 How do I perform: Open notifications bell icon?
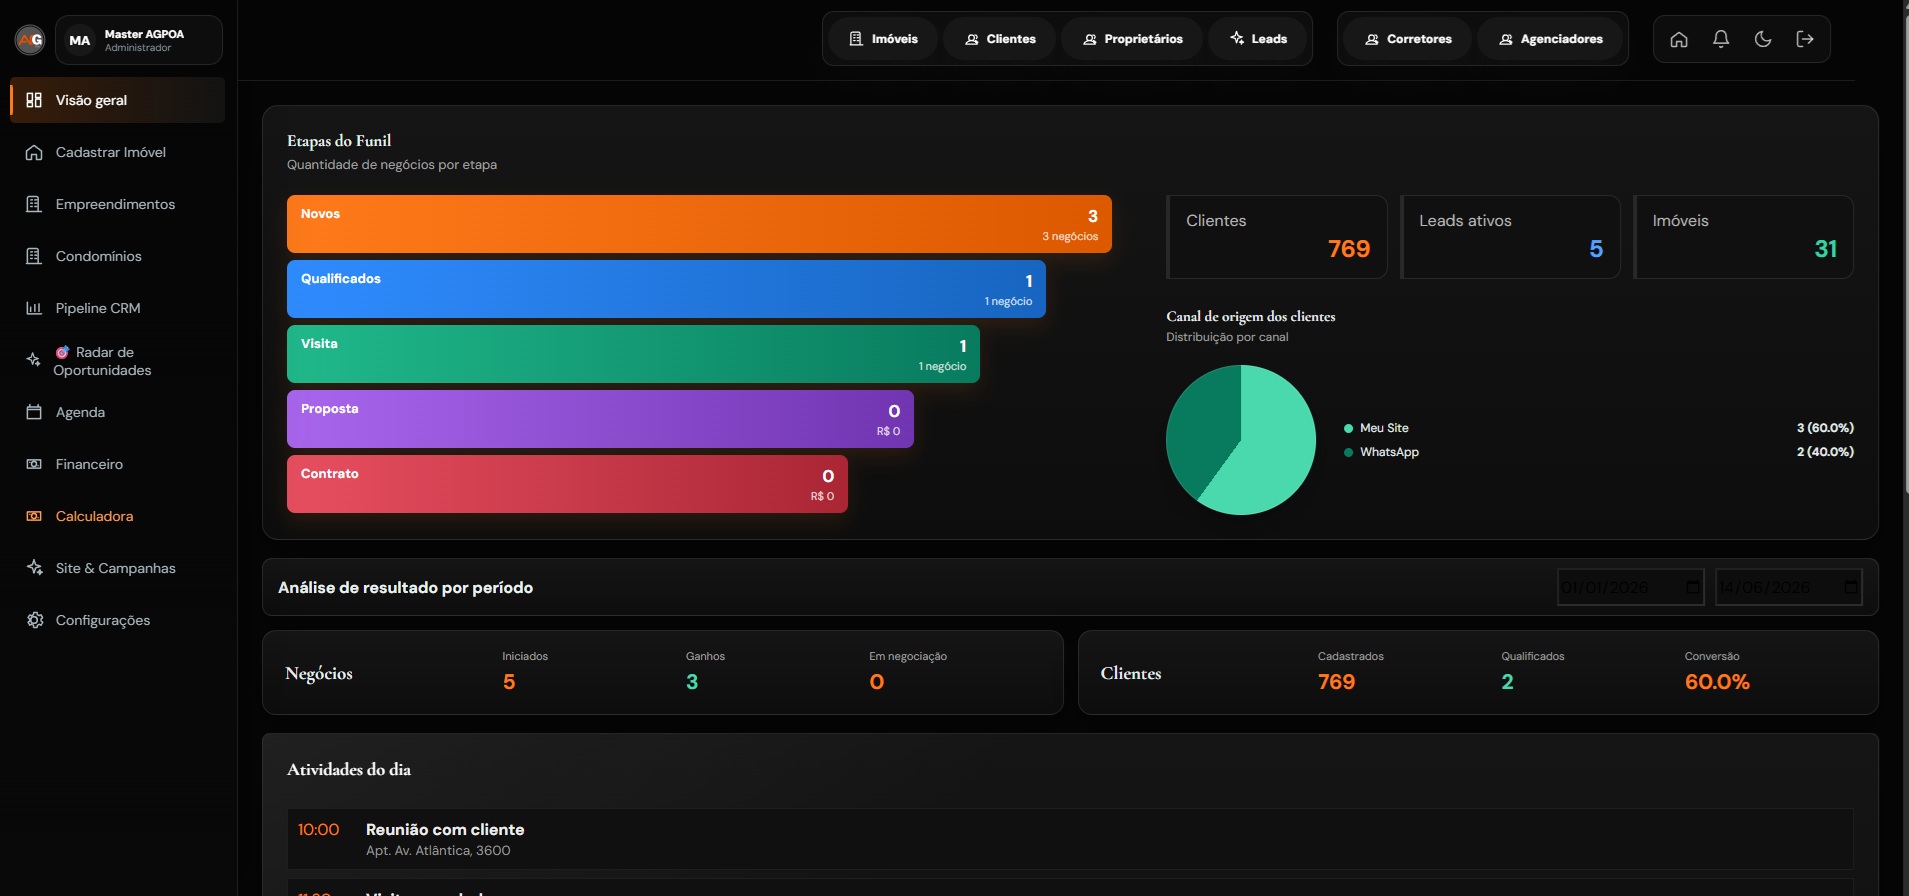coord(1721,39)
